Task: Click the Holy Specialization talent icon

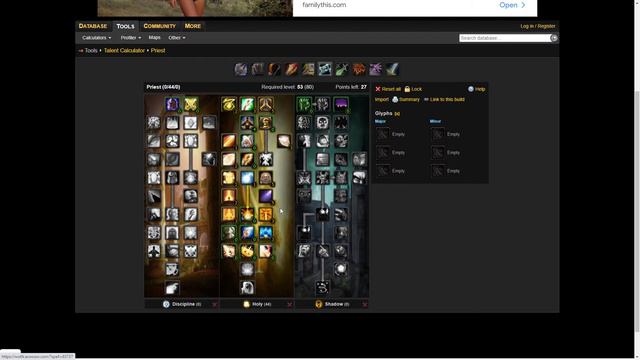Action: [265, 104]
